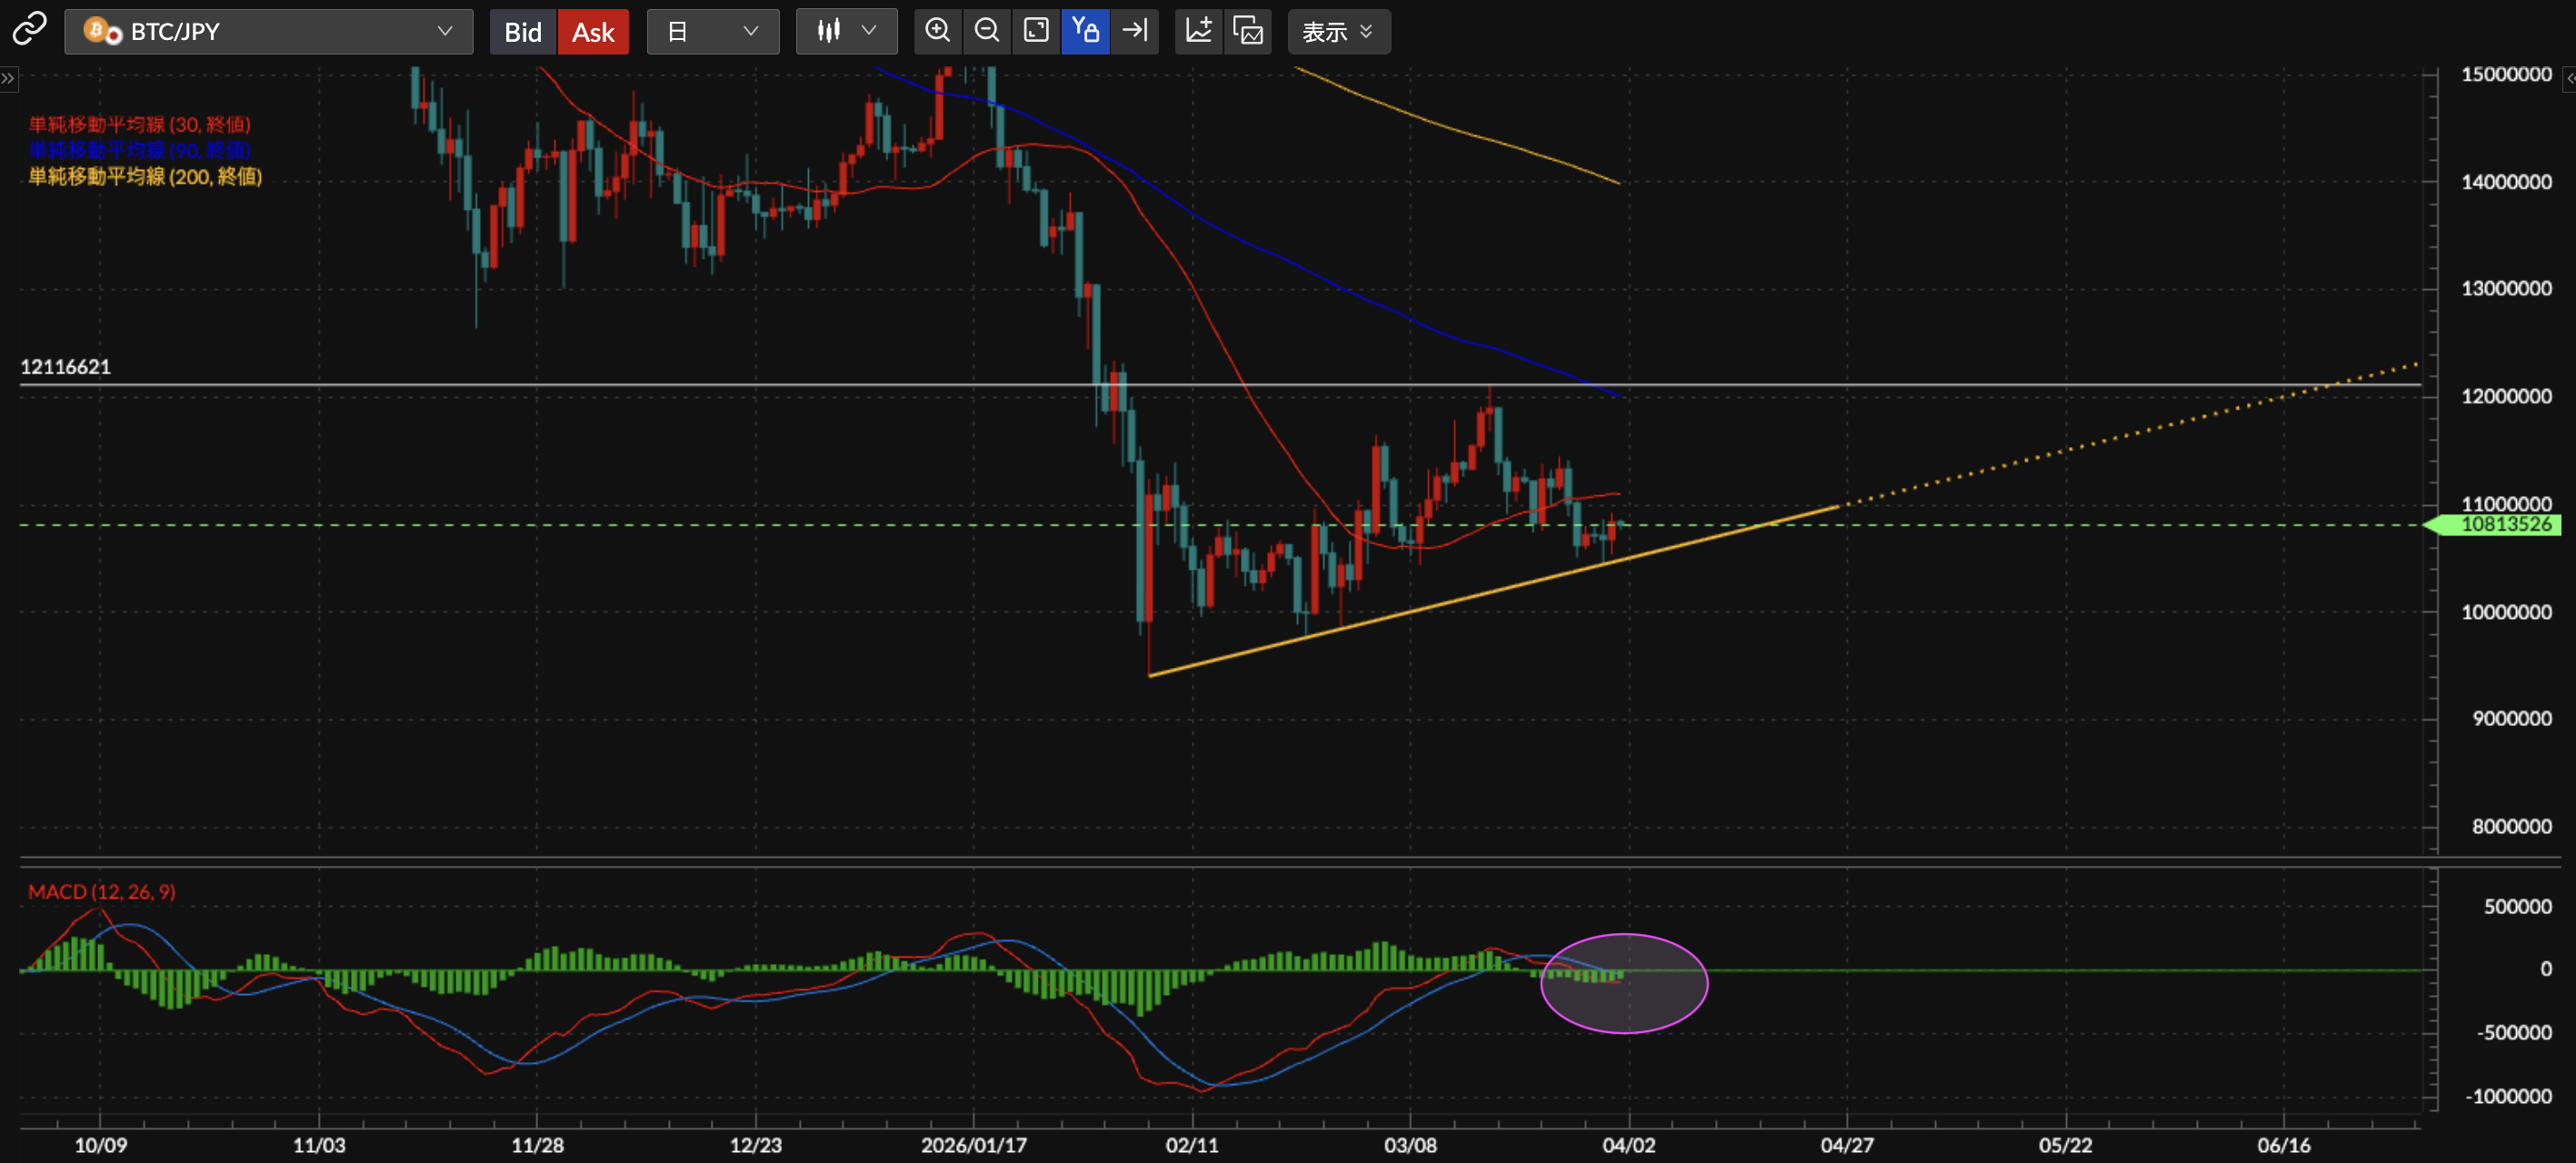Open the 日 timeframe dropdown
2576x1163 pixels.
pyautogui.click(x=712, y=32)
